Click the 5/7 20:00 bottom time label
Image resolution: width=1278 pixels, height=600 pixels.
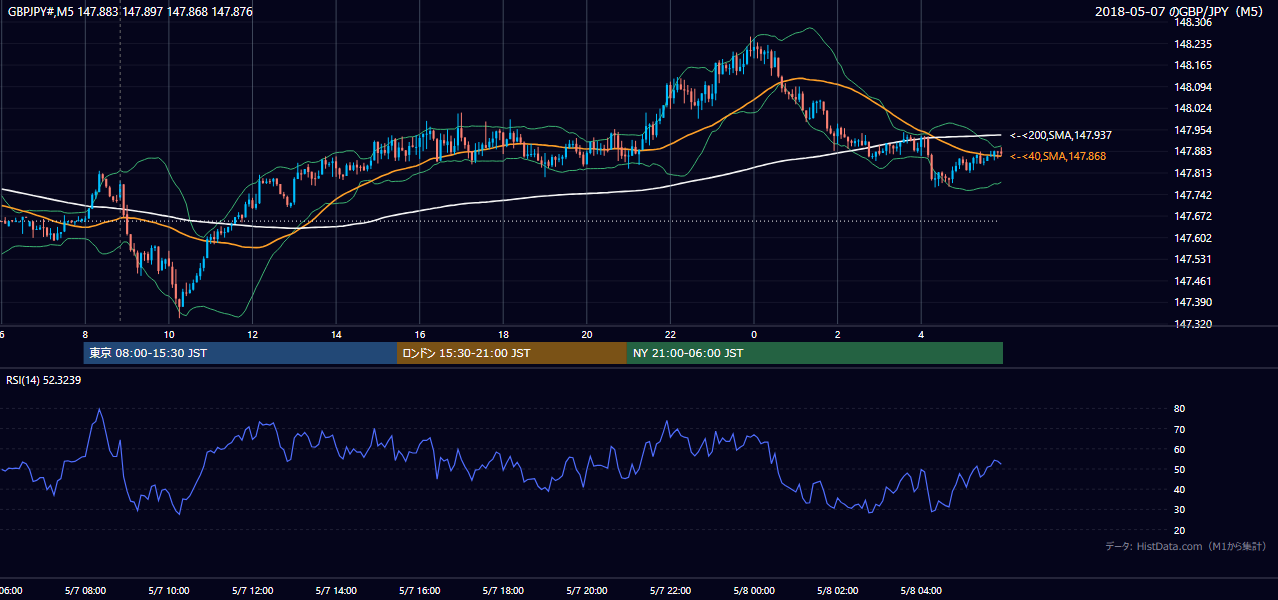(x=587, y=591)
